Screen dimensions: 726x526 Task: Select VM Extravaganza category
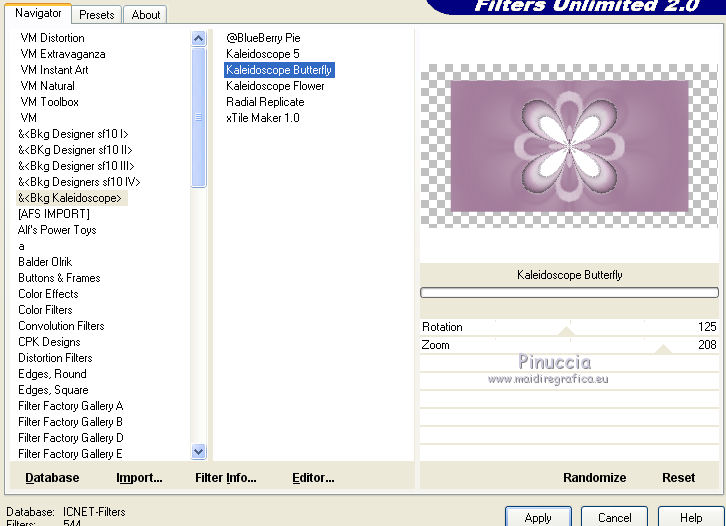[63, 54]
